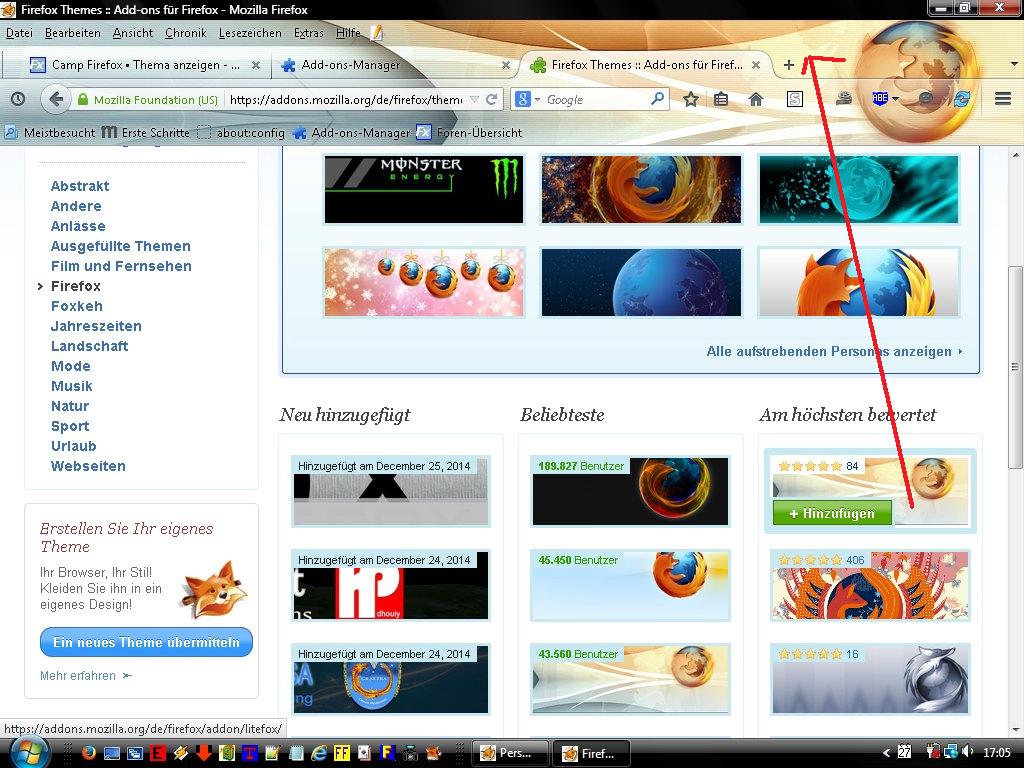
Task: Close the Camp Firefox tab
Action: pyautogui.click(x=256, y=65)
